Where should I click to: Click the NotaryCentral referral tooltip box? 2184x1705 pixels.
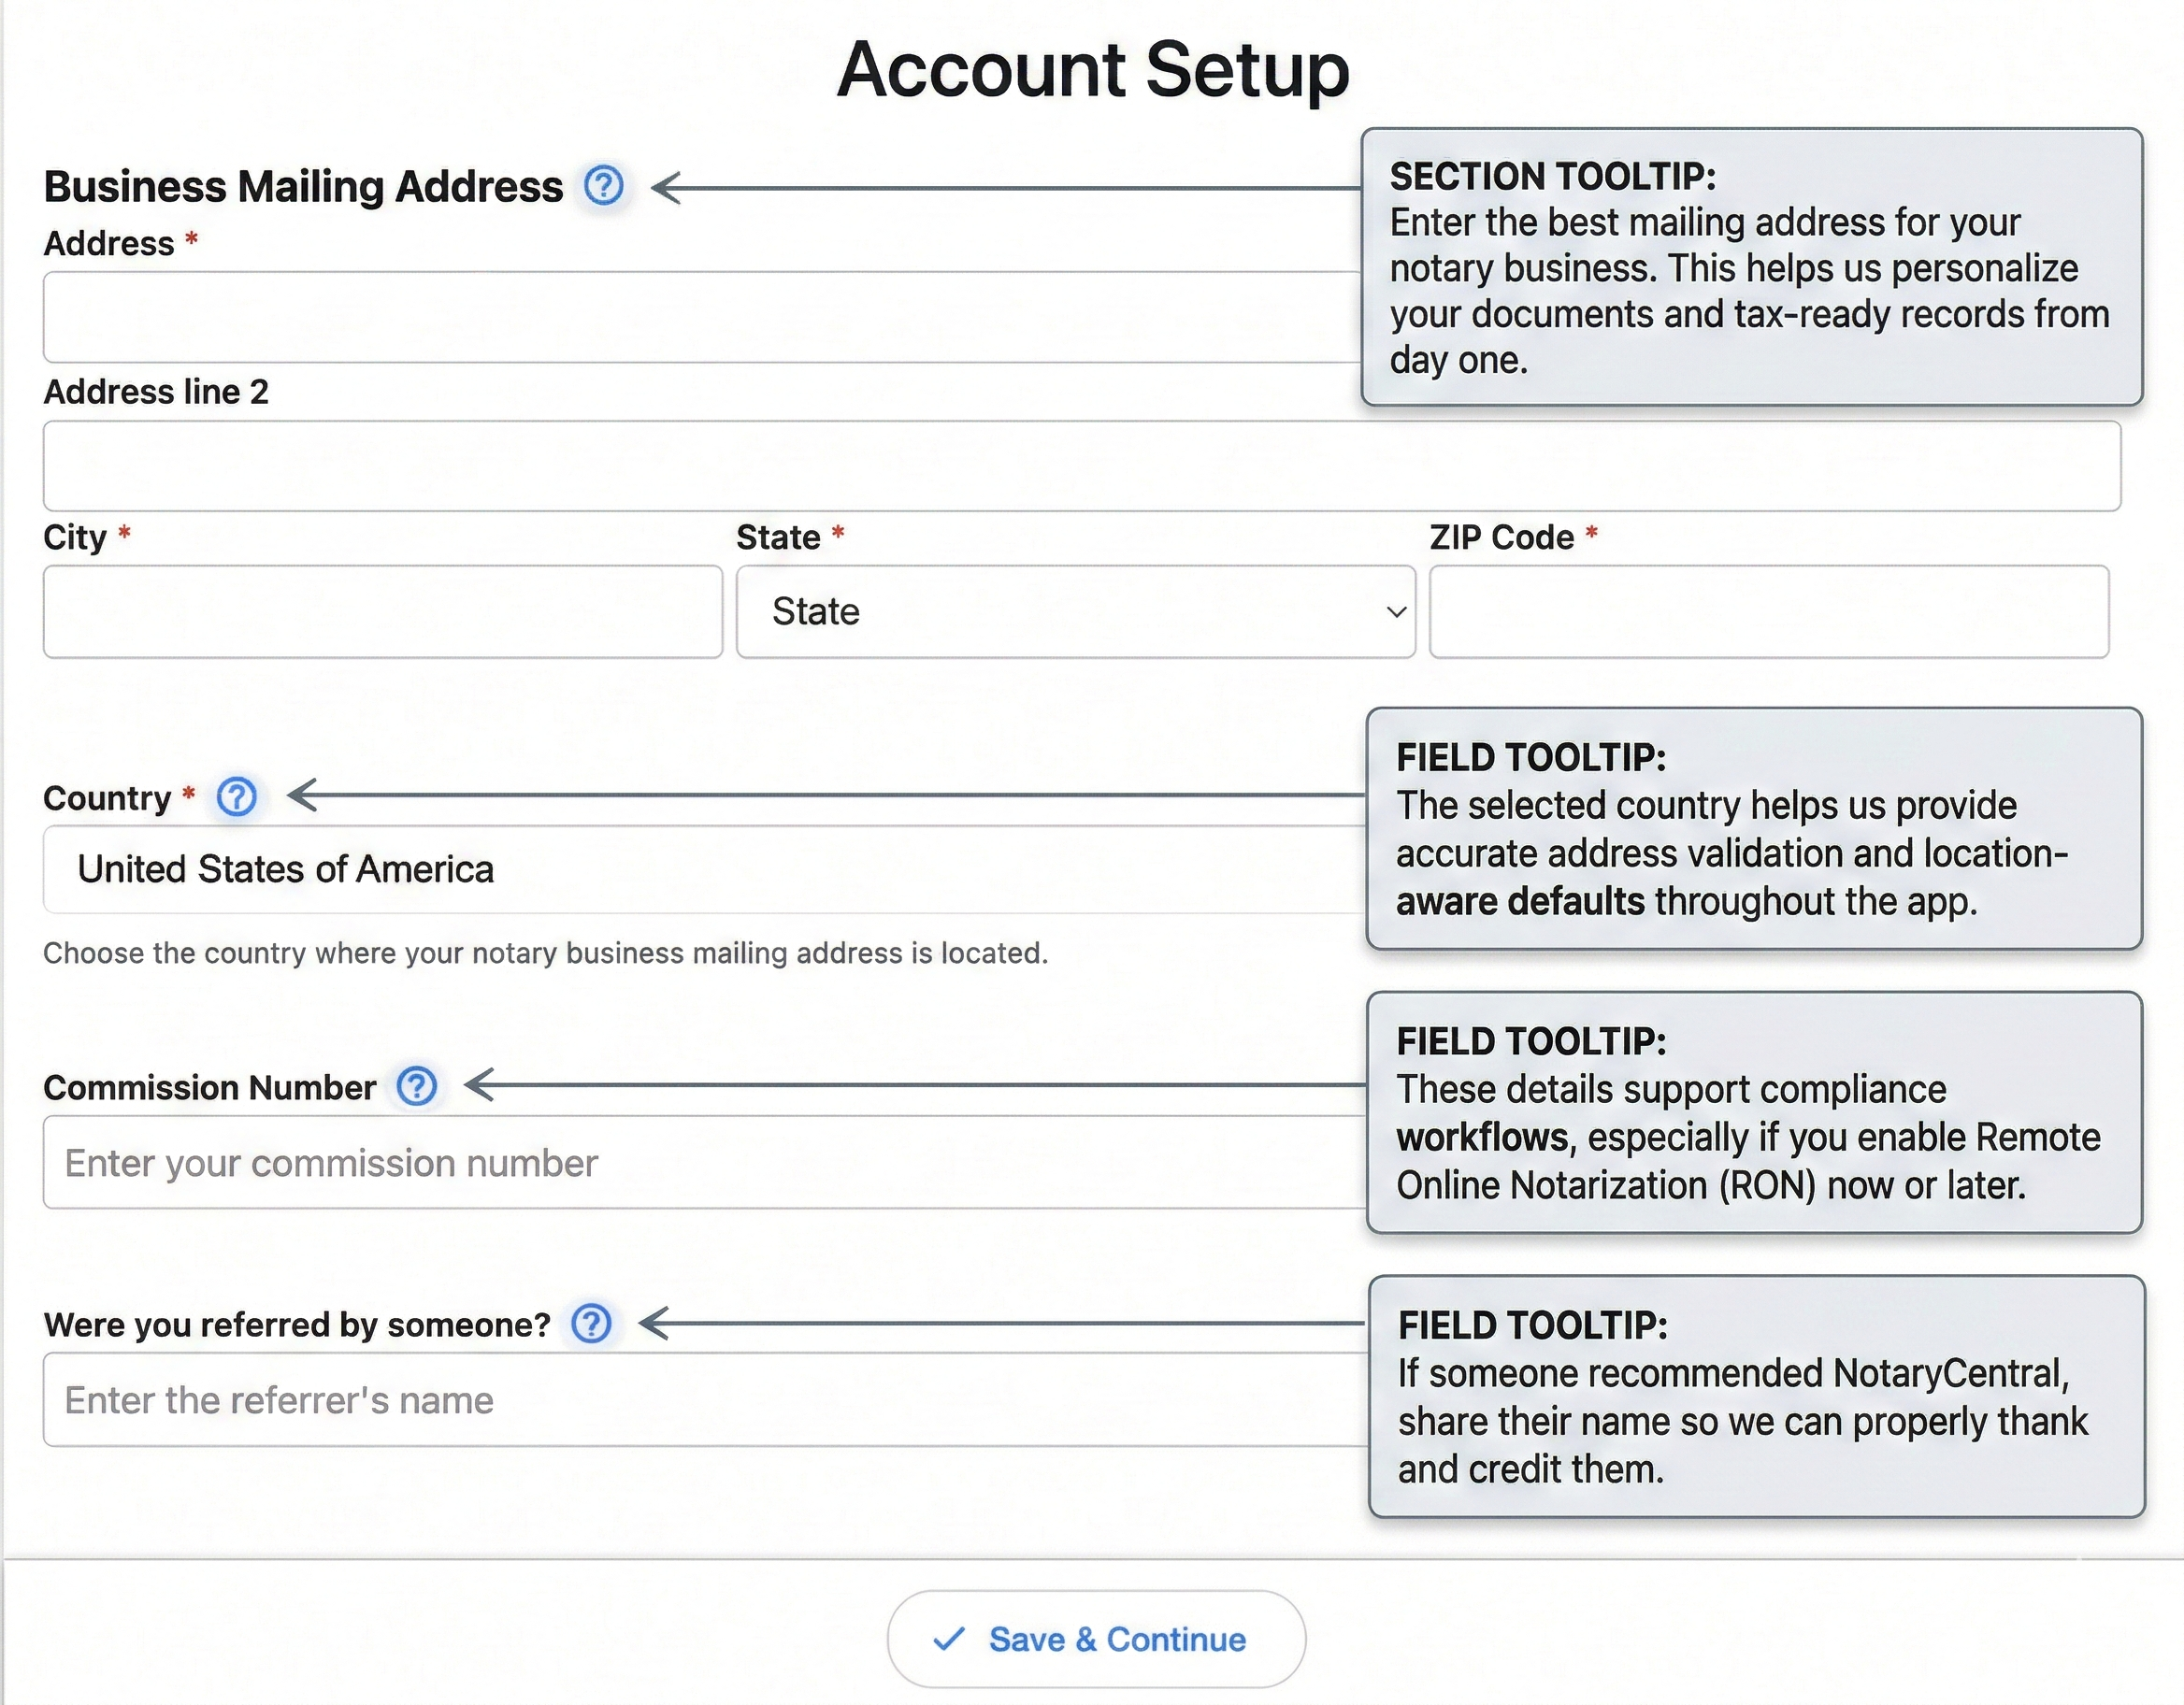tap(1756, 1397)
